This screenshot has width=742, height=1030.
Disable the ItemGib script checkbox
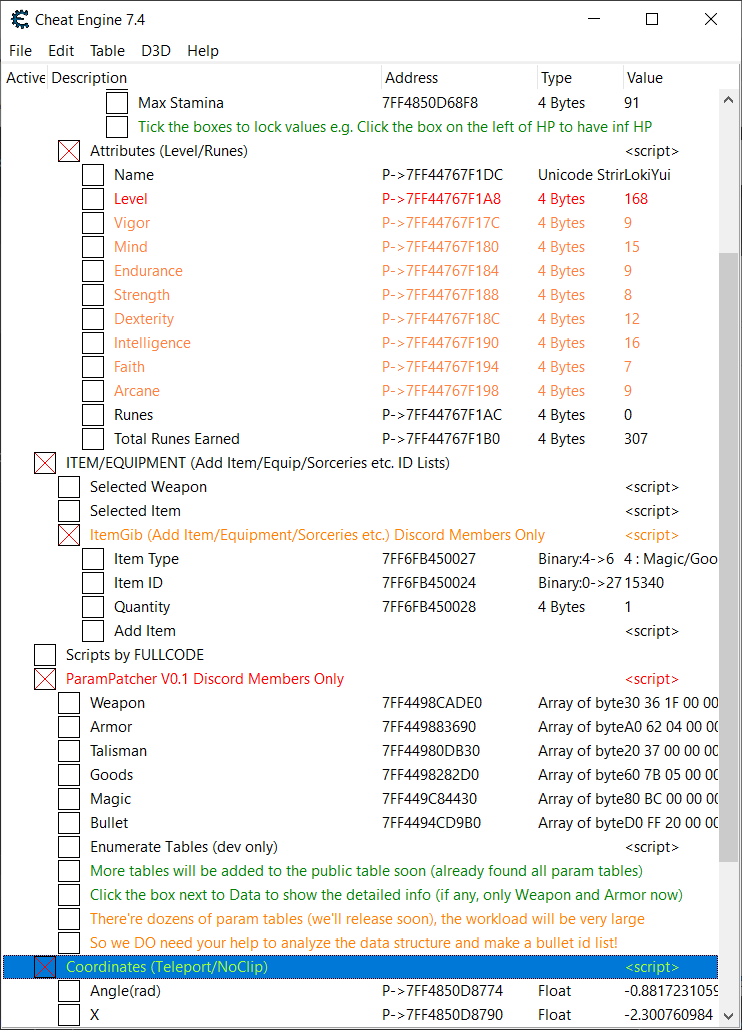[x=69, y=535]
